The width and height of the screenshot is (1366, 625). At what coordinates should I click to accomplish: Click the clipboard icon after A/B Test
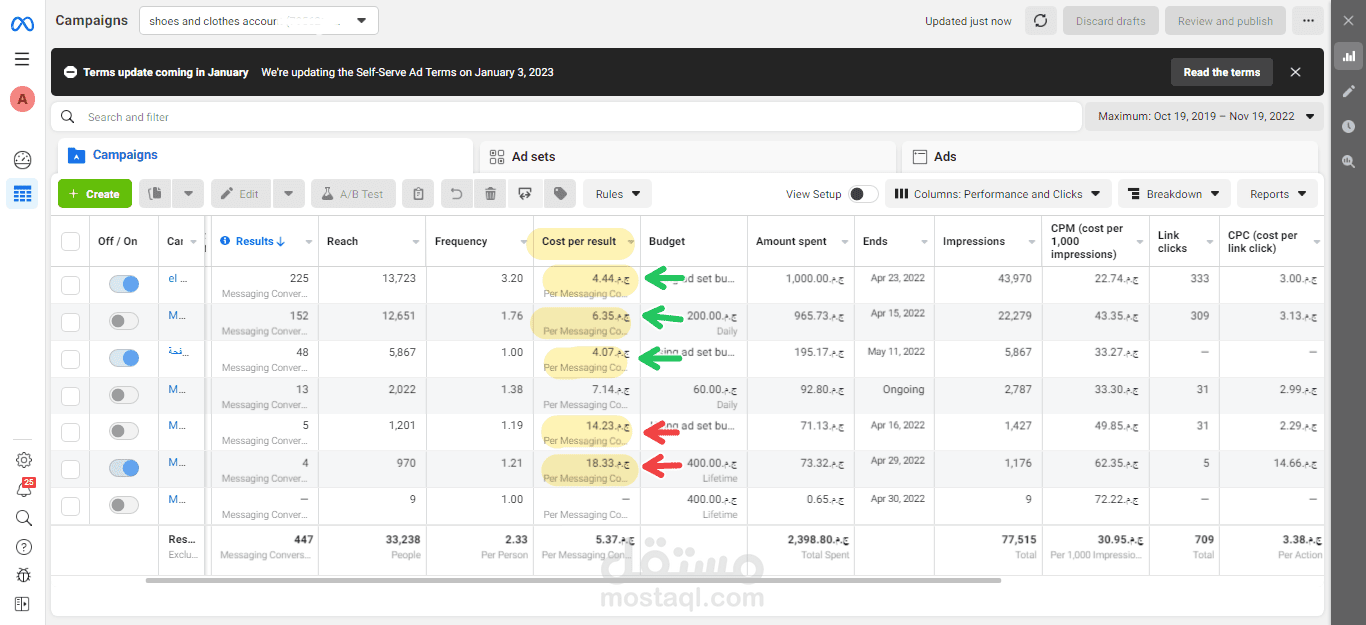(x=419, y=194)
